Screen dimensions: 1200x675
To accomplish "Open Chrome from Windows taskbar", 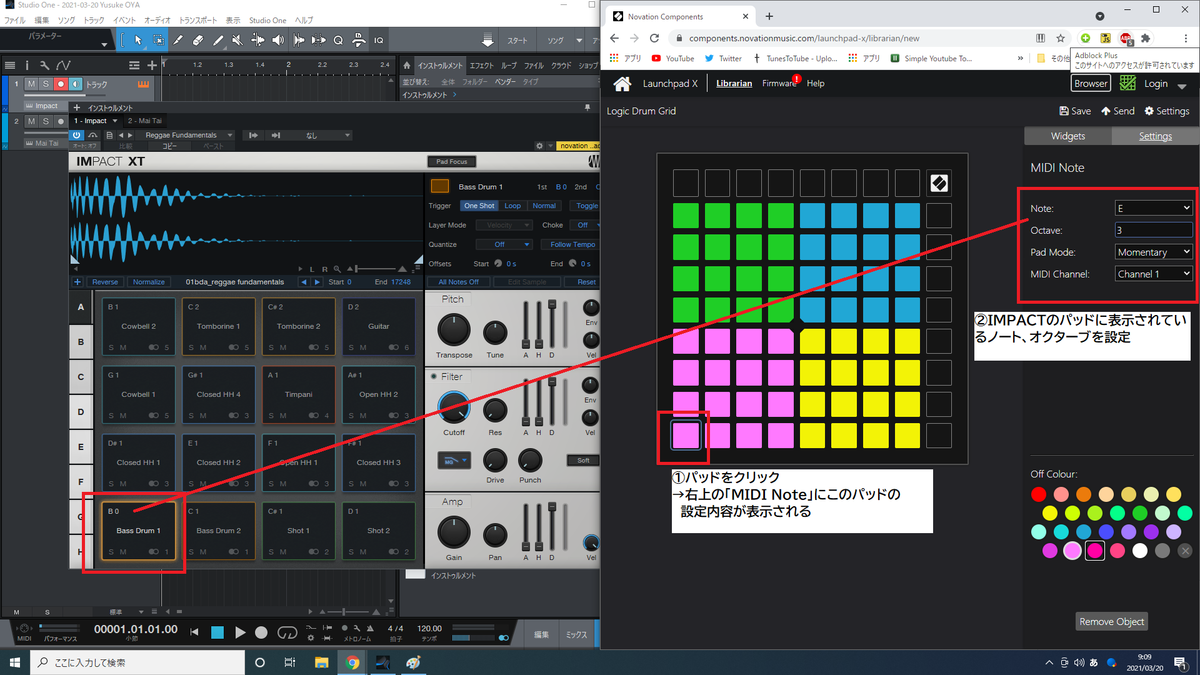I will coord(353,662).
